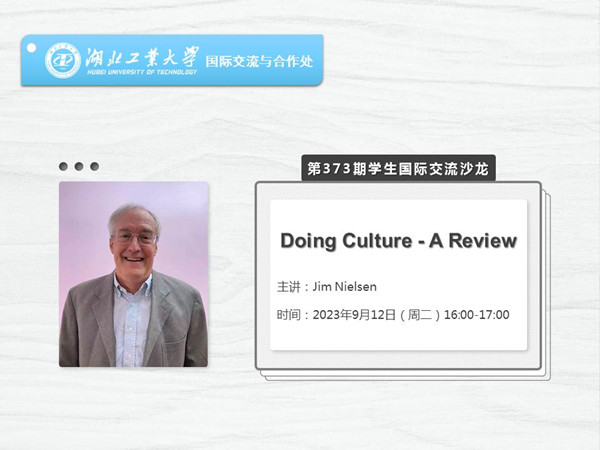
Task: Open the speaker portrait photo
Action: [x=133, y=274]
